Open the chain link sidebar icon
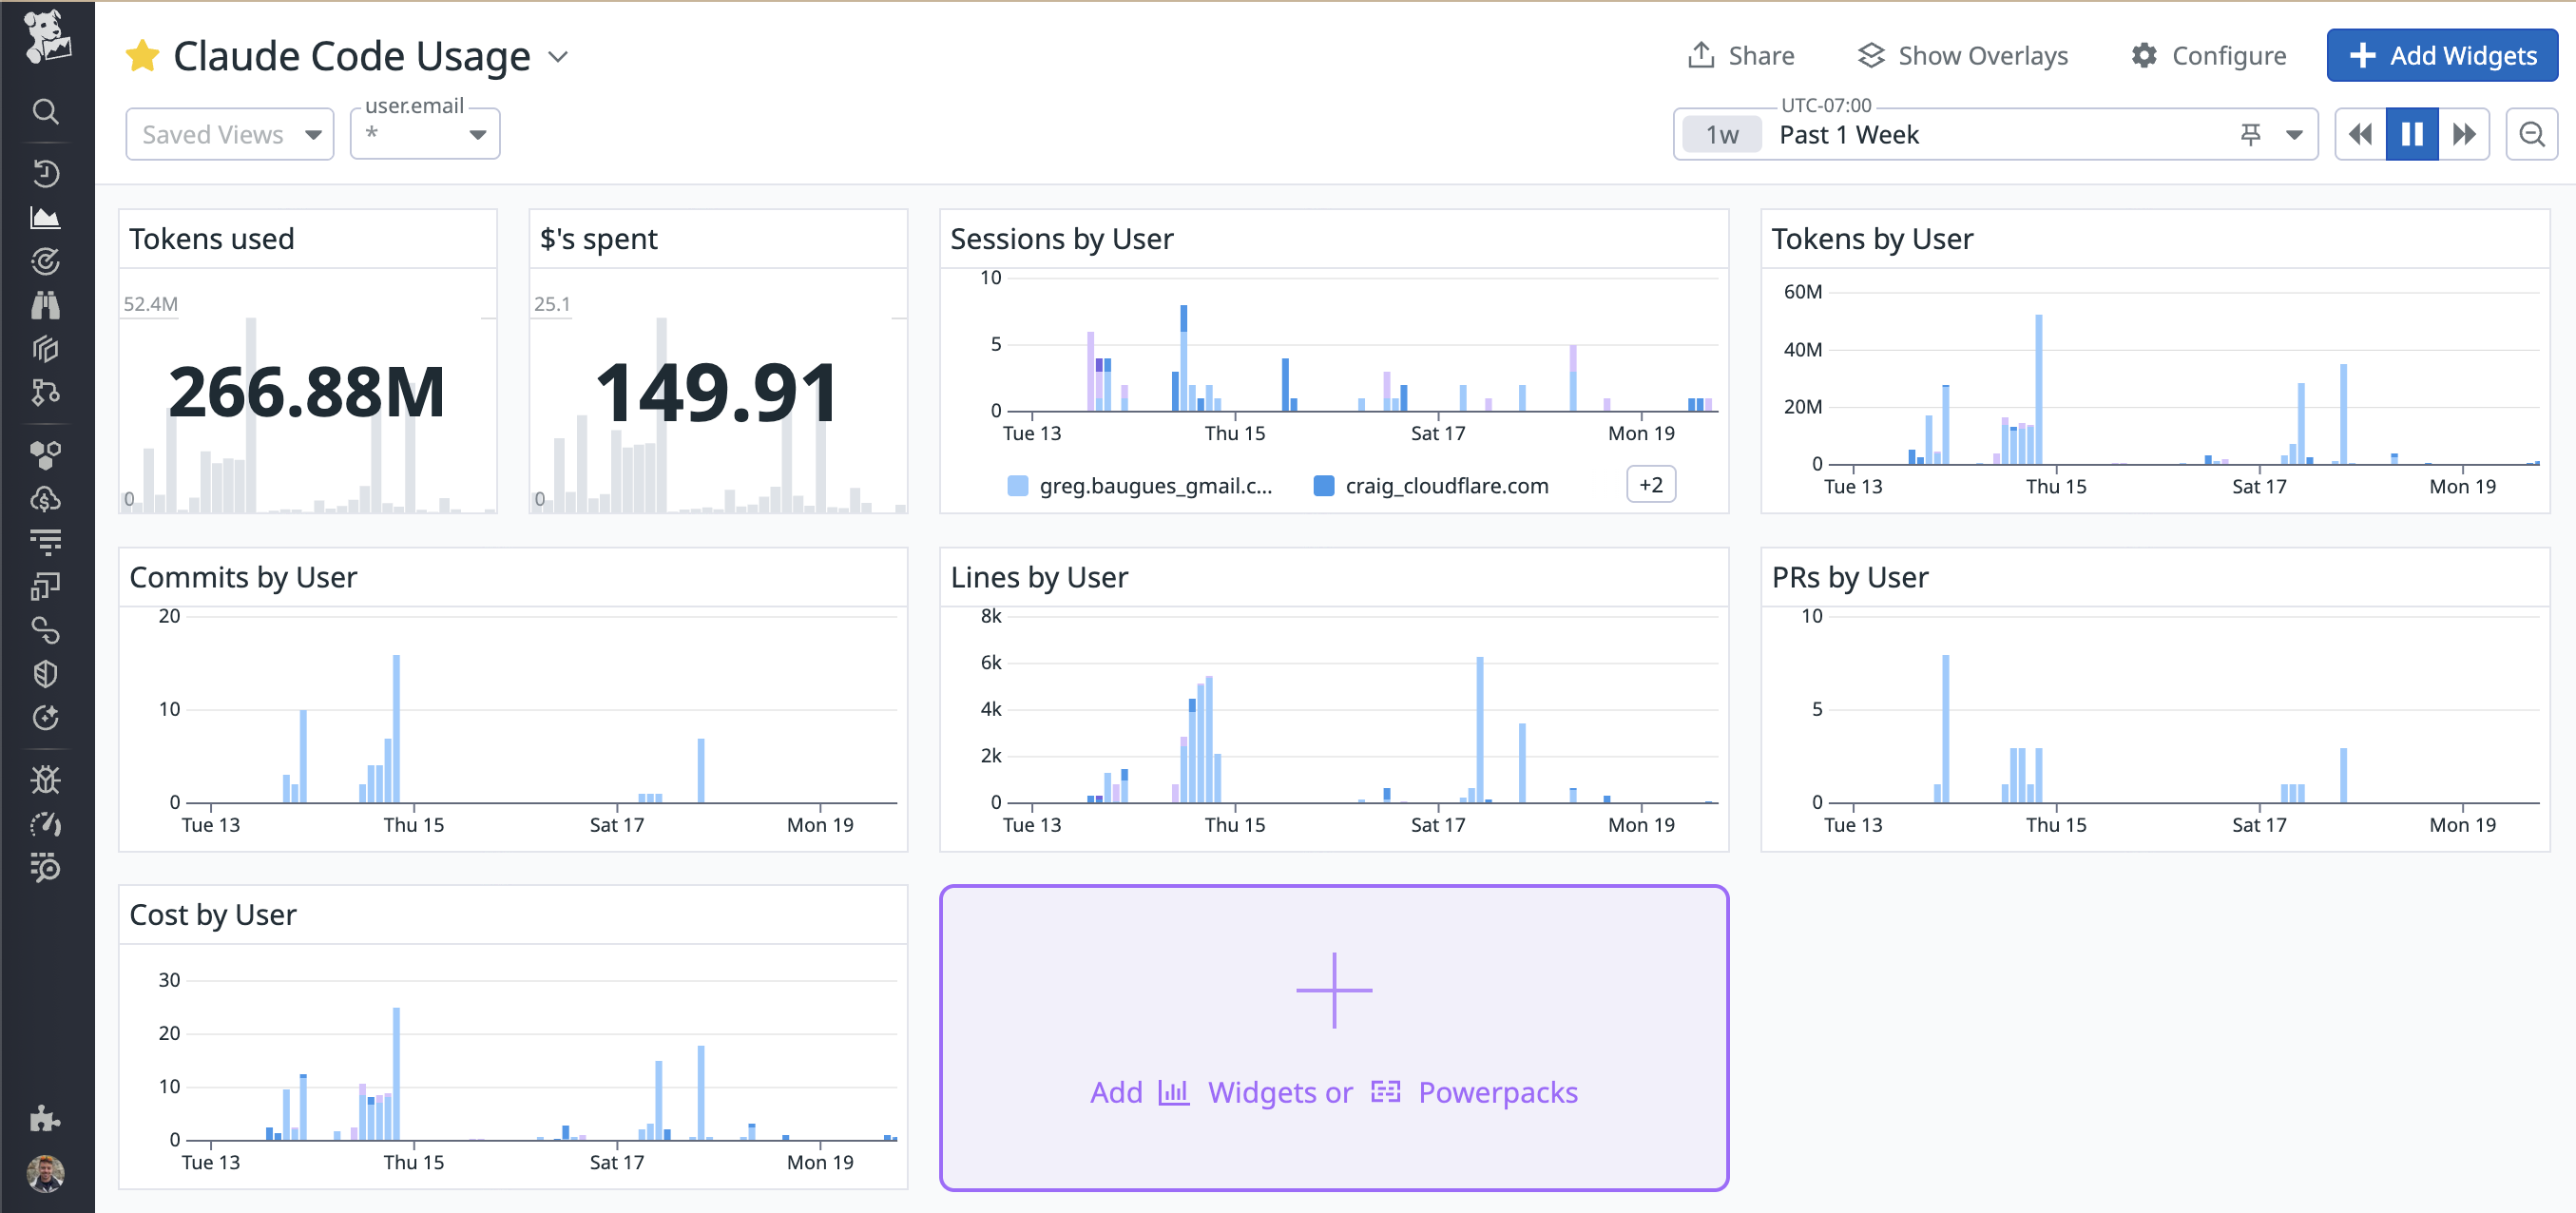The image size is (2576, 1213). point(45,630)
